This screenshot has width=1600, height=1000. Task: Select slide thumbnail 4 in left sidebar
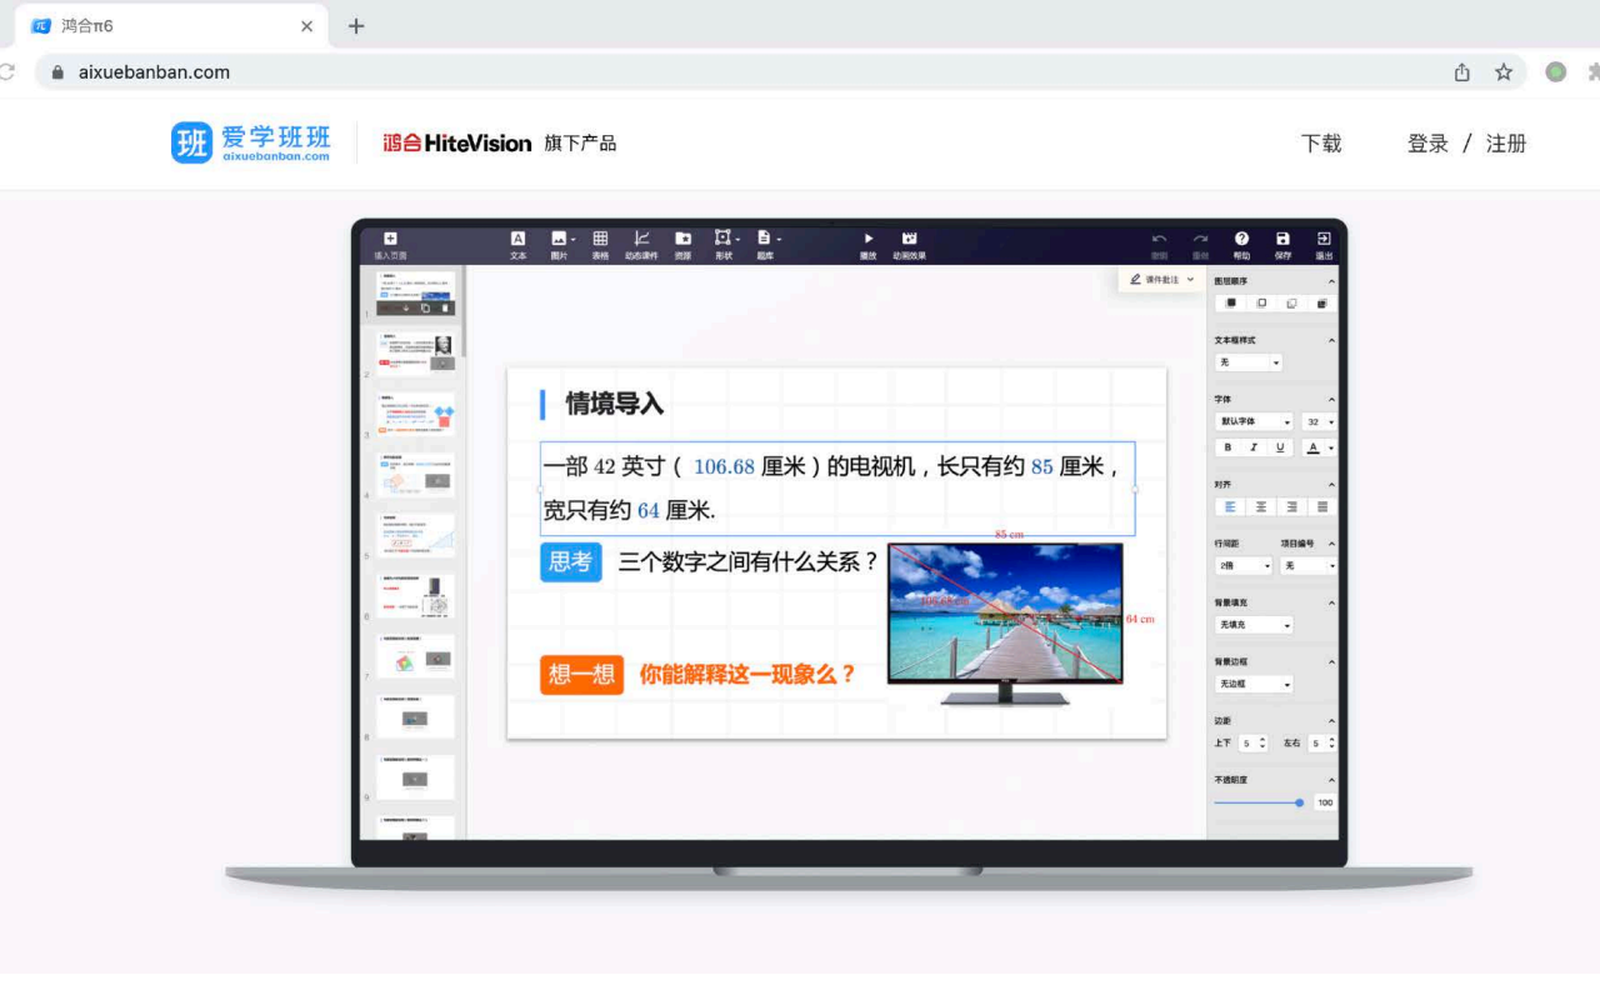click(x=415, y=477)
